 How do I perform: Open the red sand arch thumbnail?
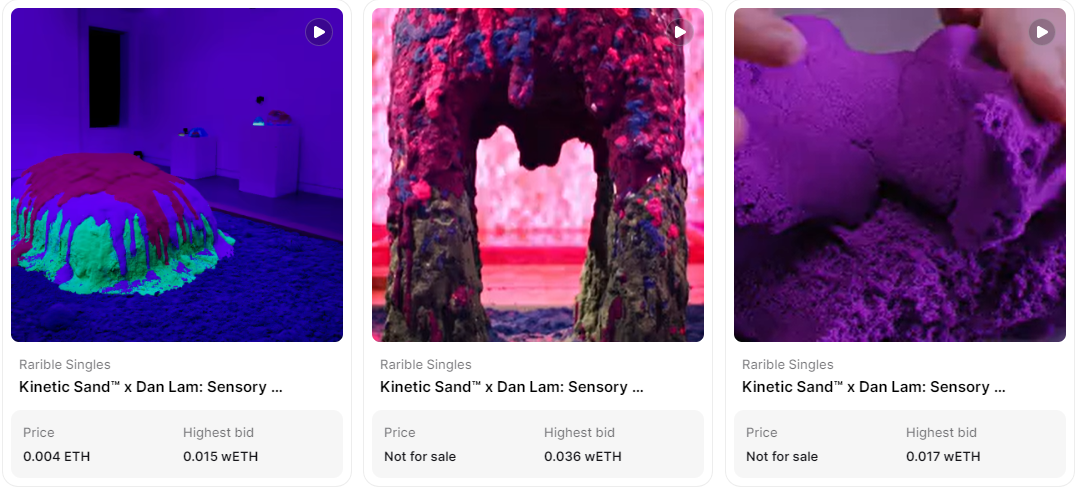pos(538,175)
